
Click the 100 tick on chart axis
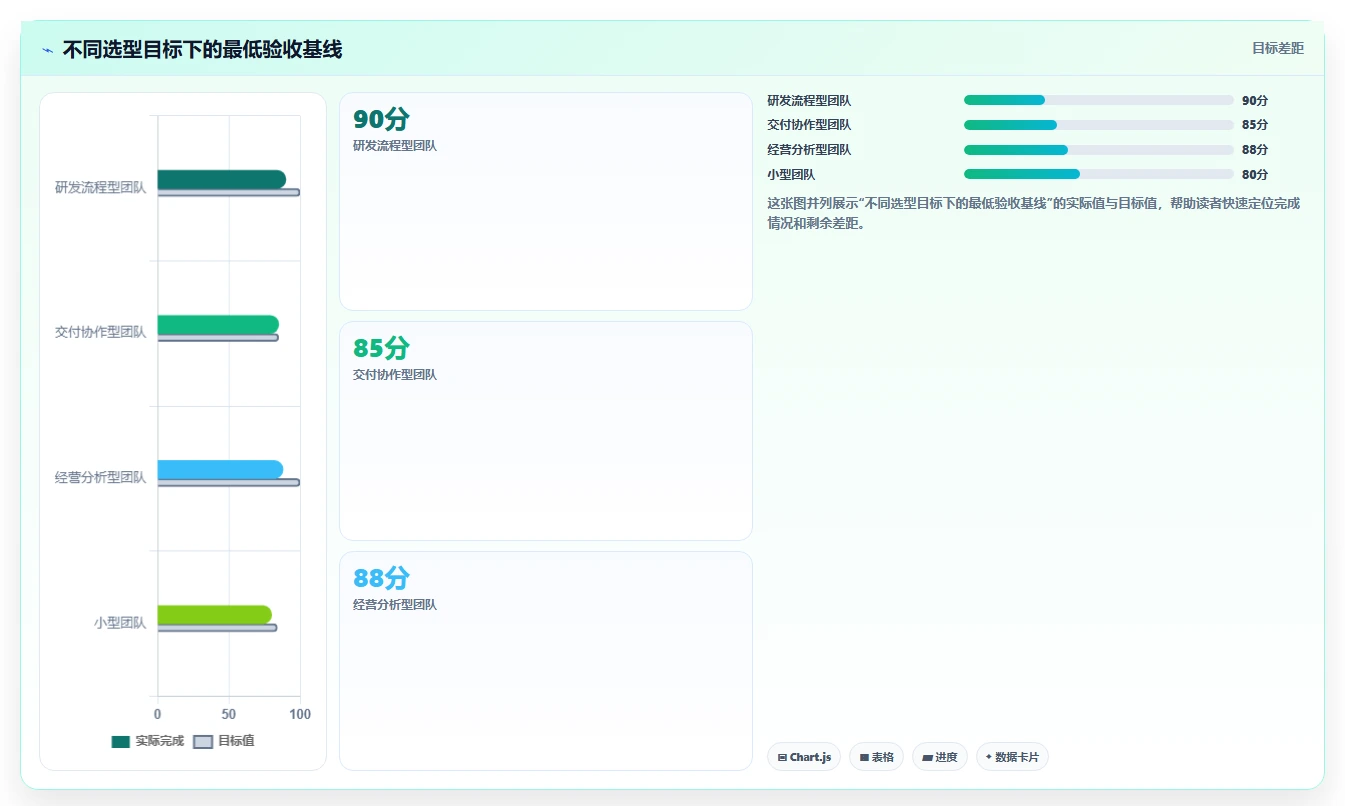tap(300, 714)
